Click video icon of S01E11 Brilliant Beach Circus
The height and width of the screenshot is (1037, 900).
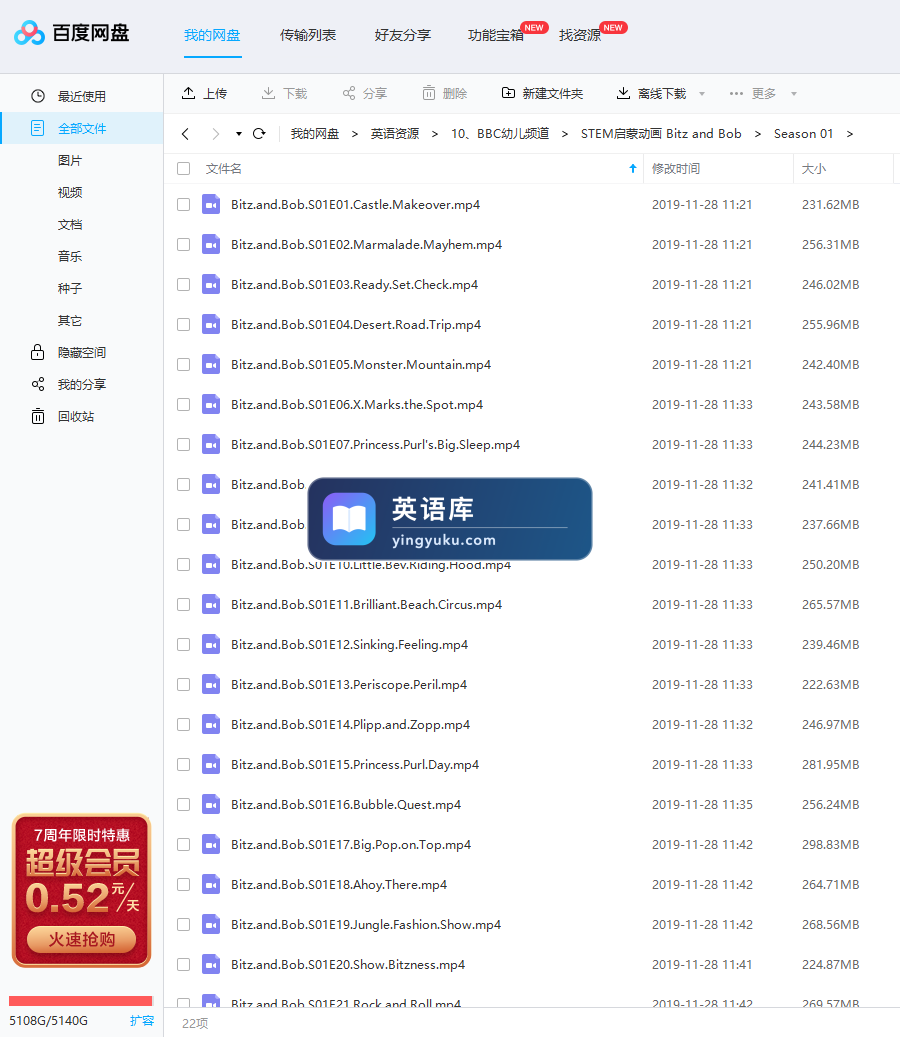coord(211,604)
